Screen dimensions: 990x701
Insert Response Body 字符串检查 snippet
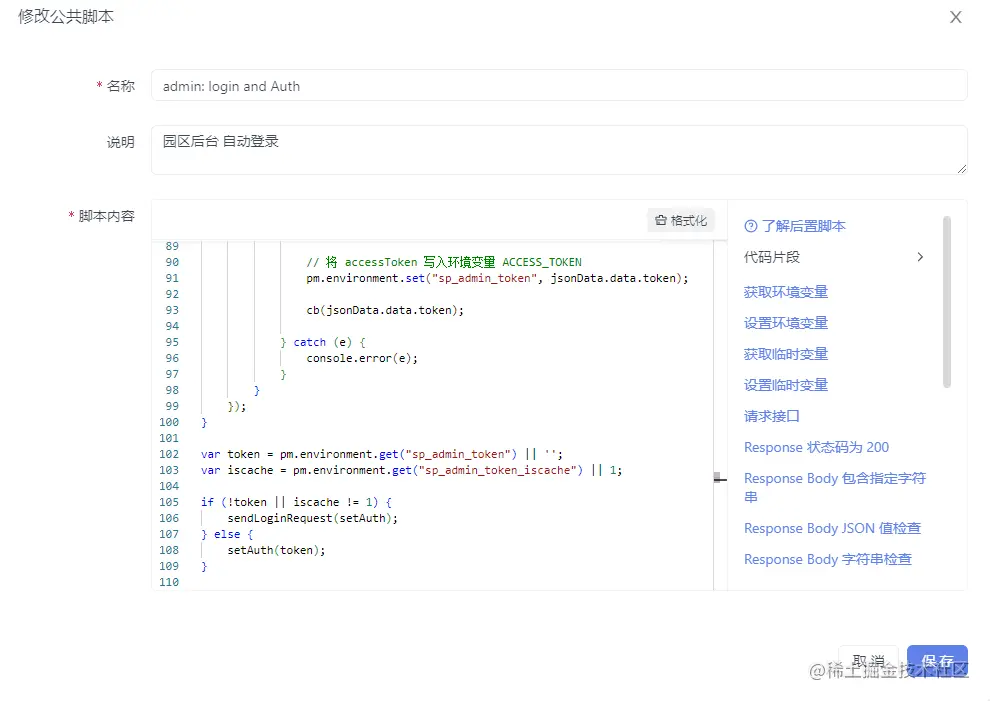[x=828, y=559]
